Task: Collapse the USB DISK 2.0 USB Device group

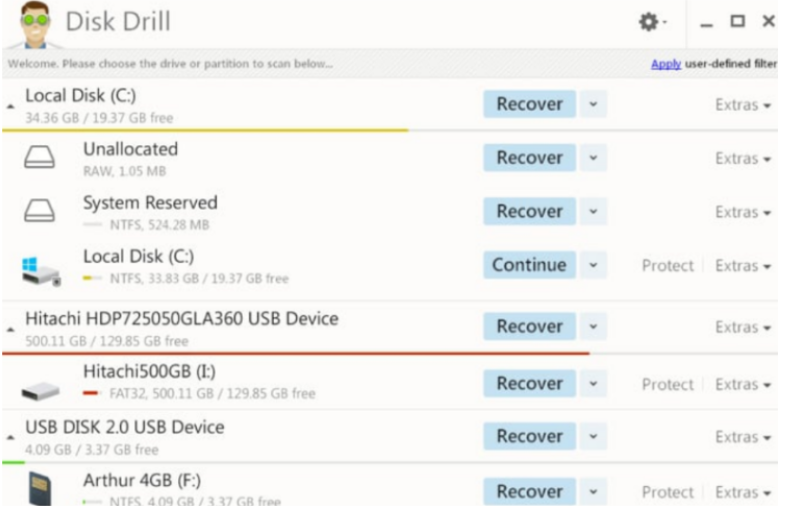Action: [11, 437]
